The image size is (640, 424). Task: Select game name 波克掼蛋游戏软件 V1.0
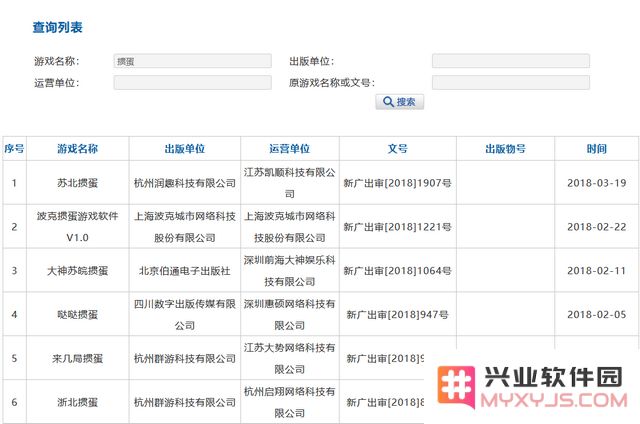(78, 226)
